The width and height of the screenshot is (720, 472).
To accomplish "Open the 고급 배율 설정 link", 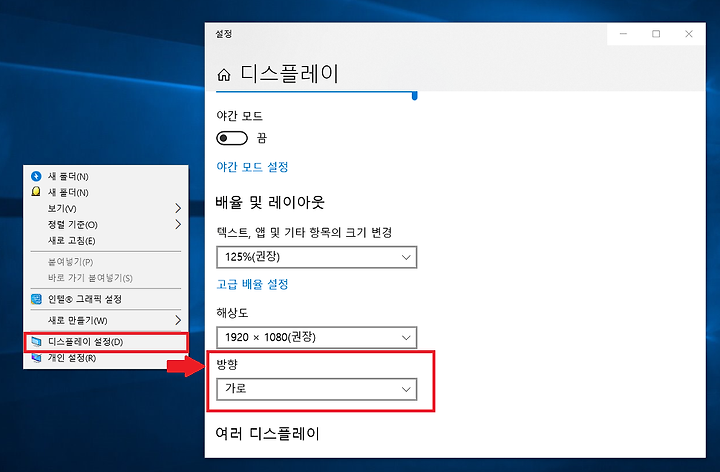I will pos(252,284).
